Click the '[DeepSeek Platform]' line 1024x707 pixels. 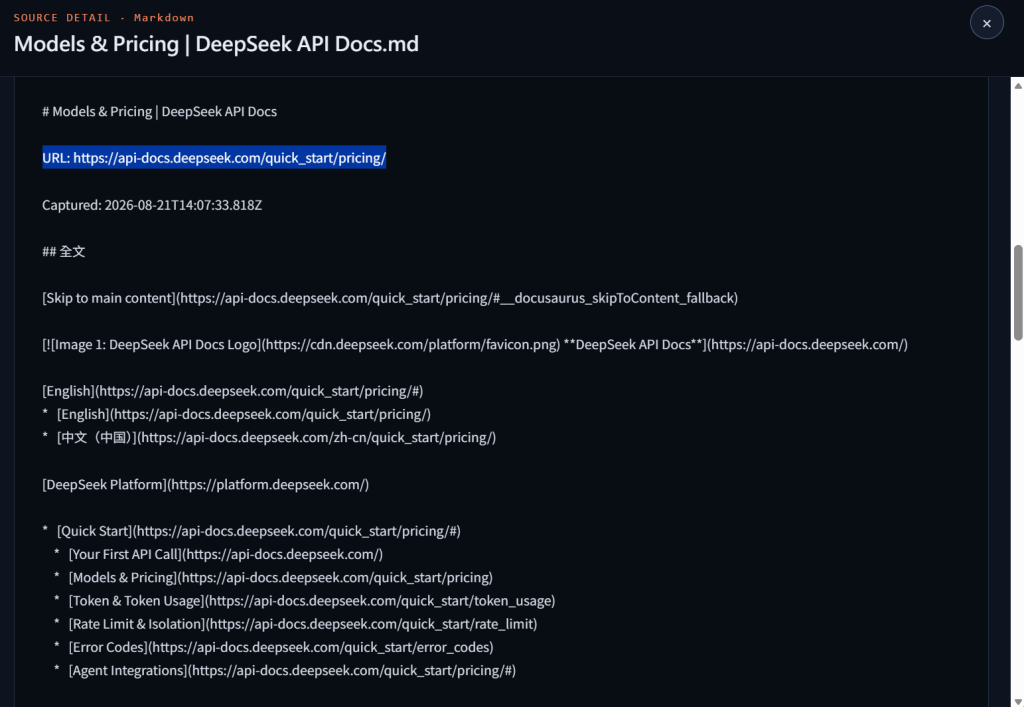coord(206,484)
